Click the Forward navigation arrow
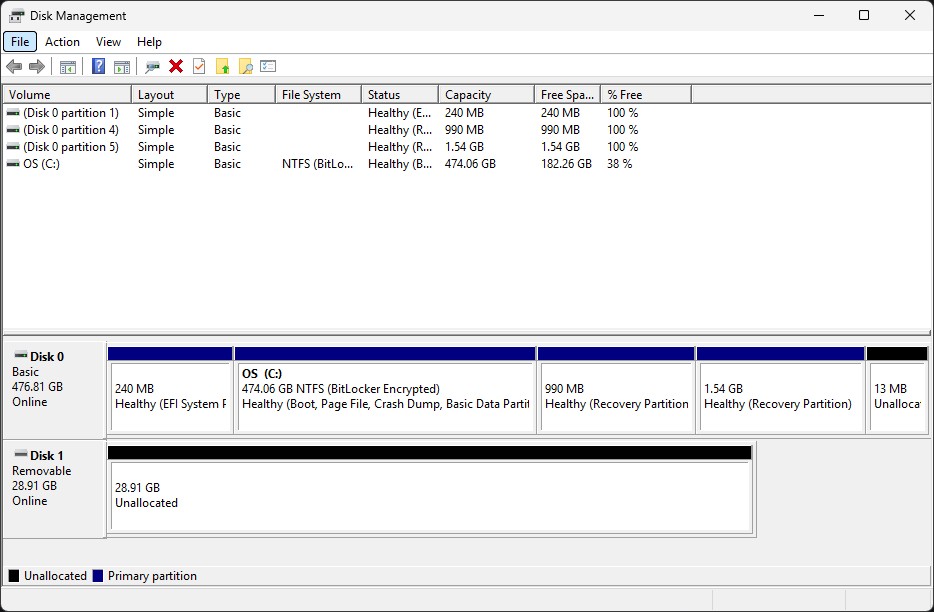934x612 pixels. point(35,66)
